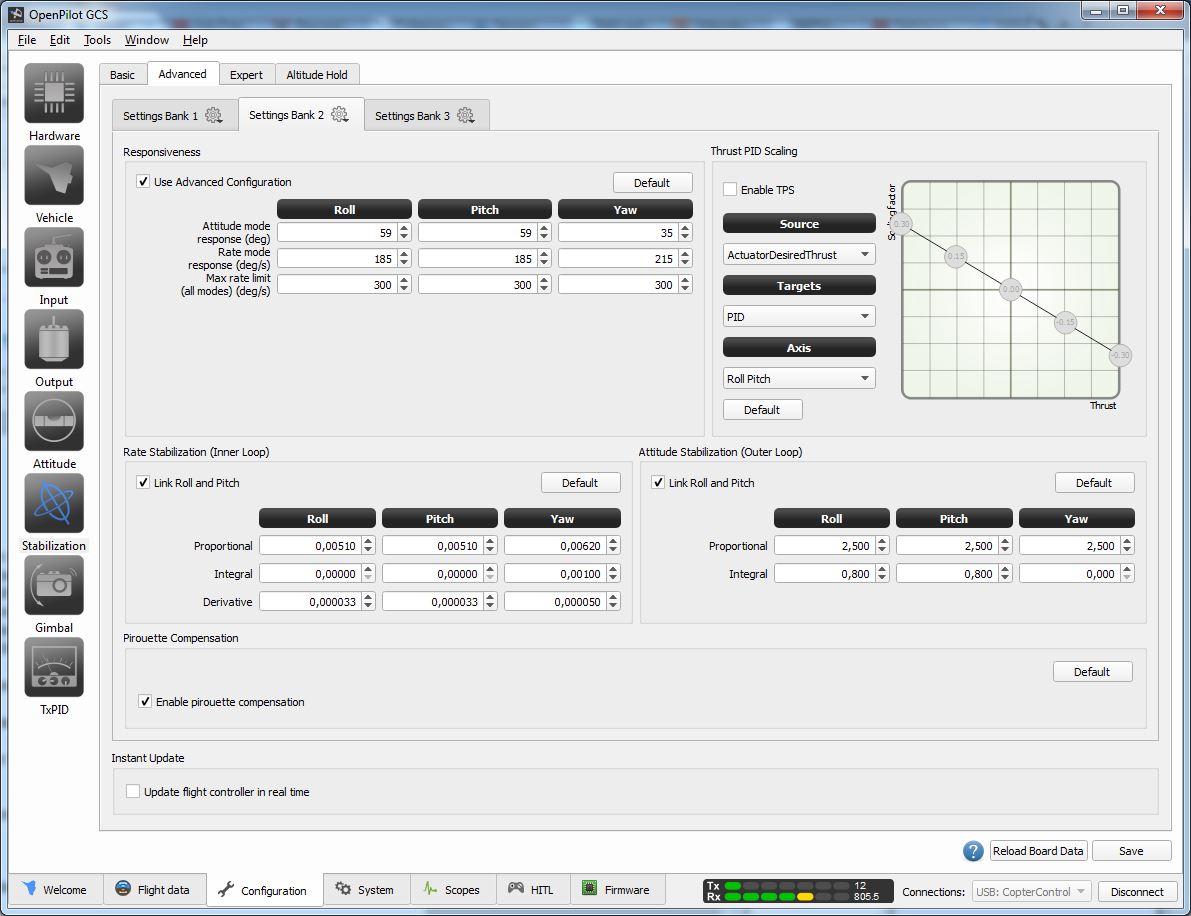Open the Input transmitter settings icon

(54, 258)
